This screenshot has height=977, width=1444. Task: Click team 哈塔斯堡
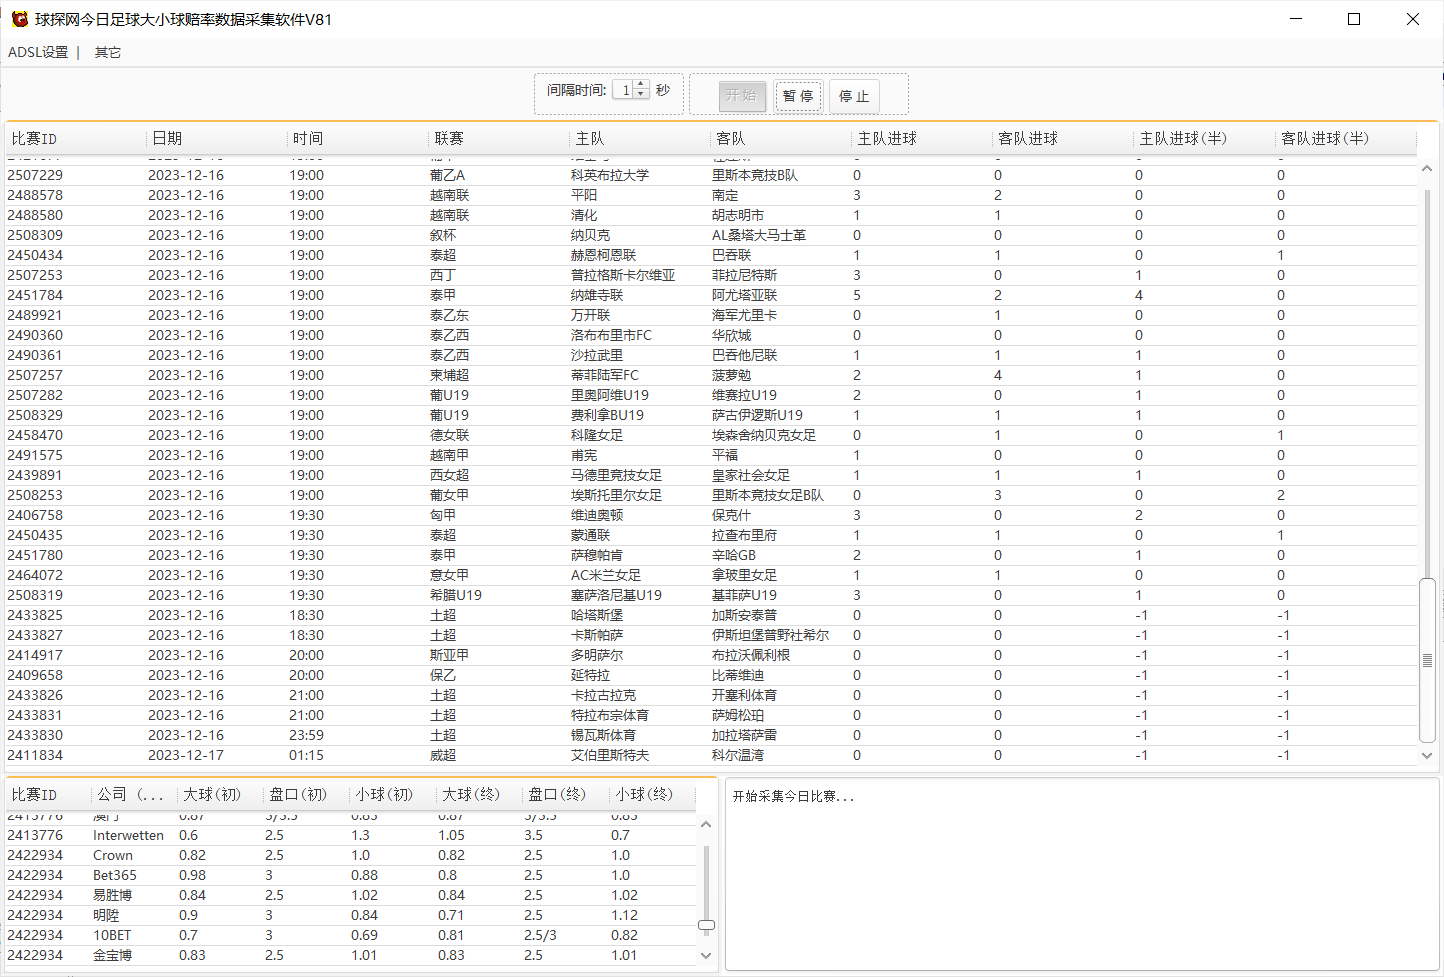tap(597, 615)
